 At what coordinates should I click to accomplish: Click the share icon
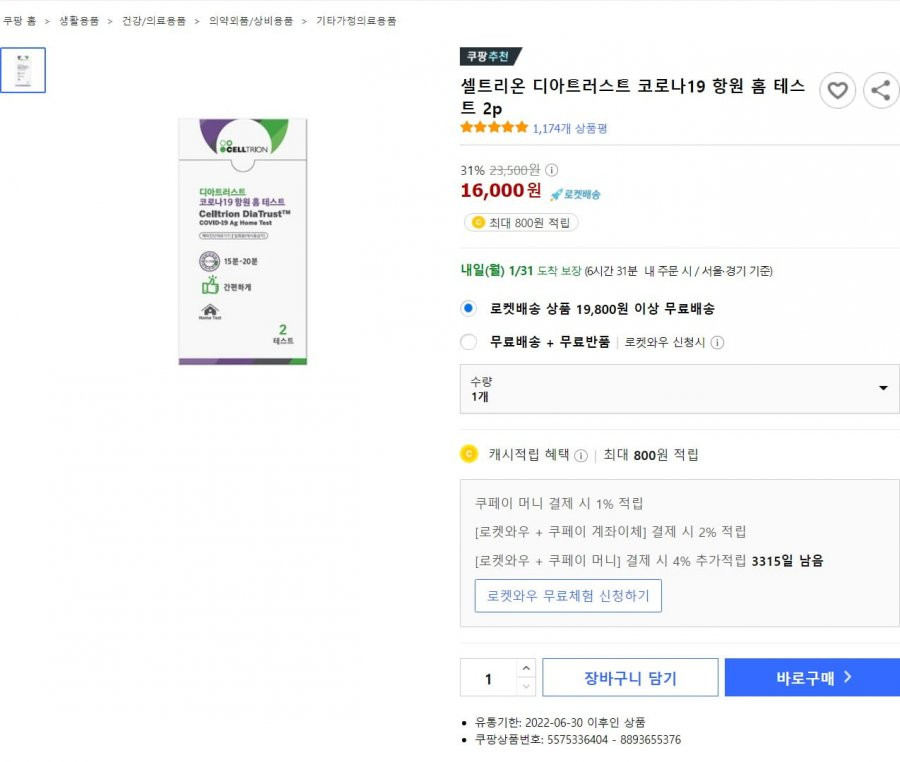pos(881,90)
